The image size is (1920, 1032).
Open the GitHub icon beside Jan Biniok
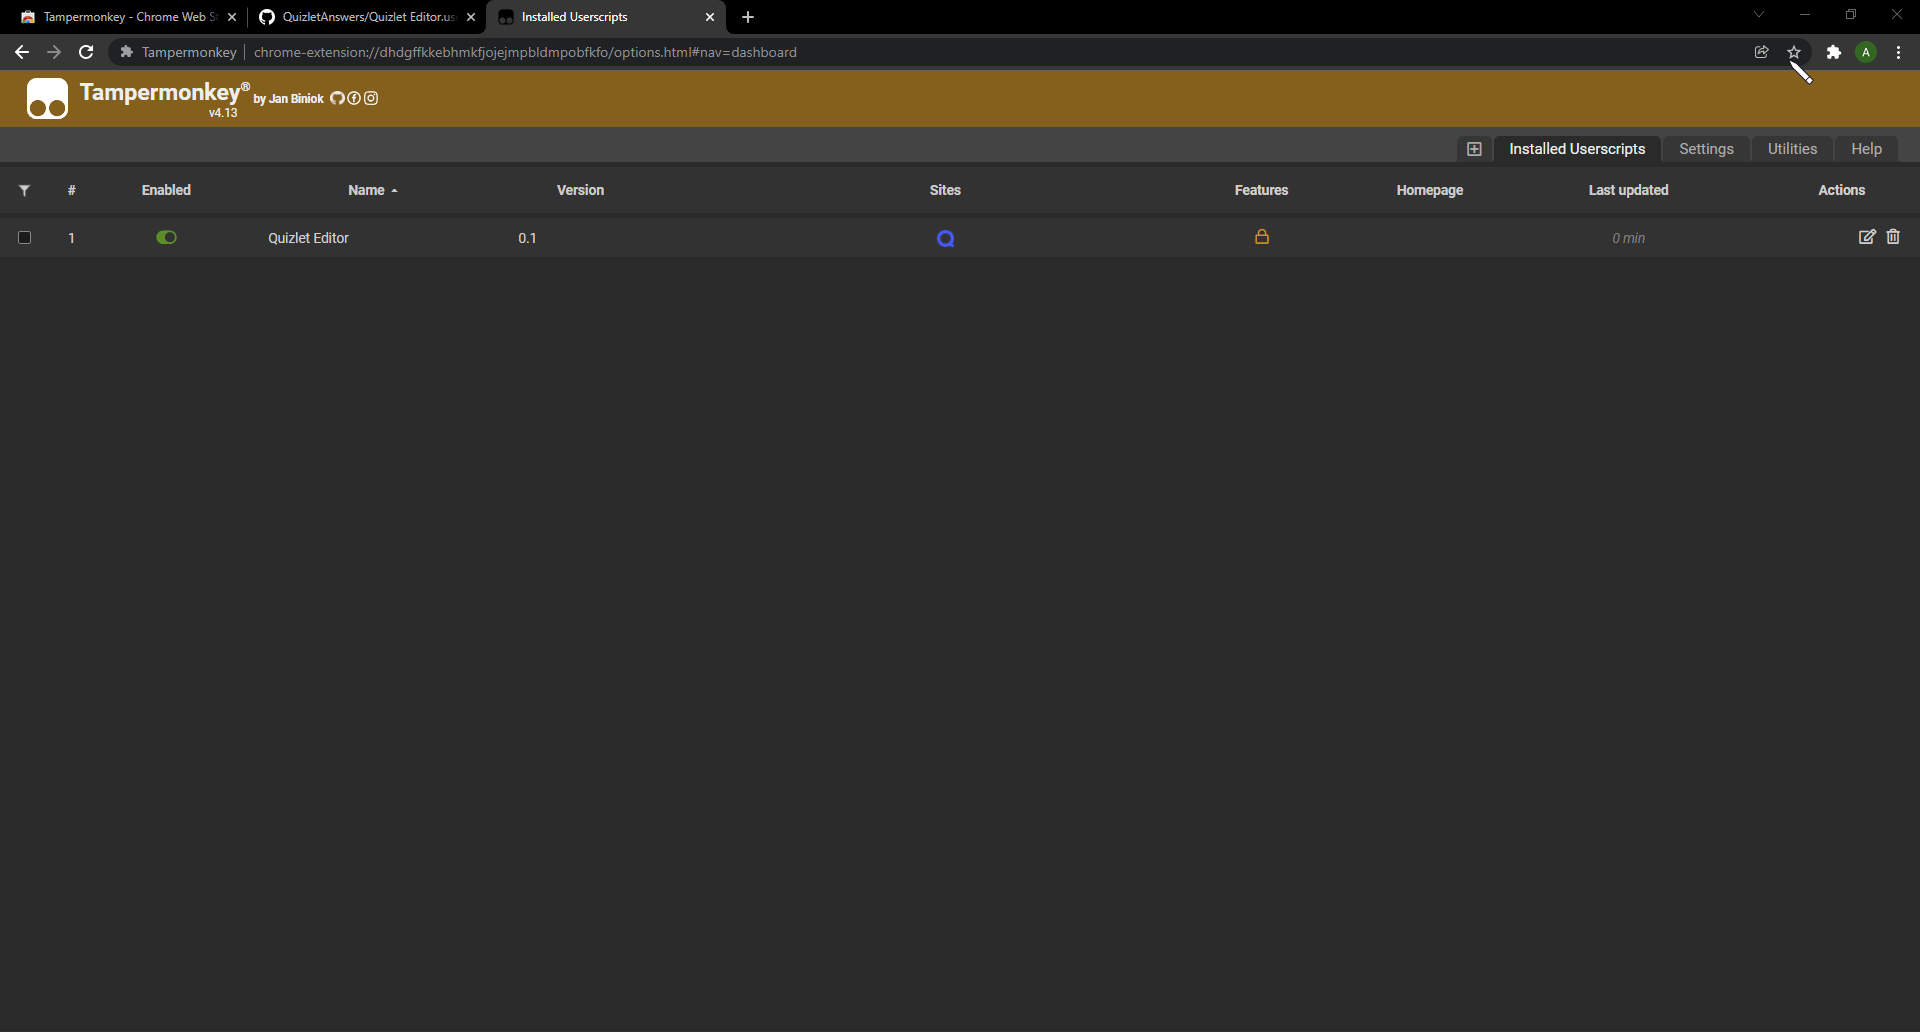point(337,98)
